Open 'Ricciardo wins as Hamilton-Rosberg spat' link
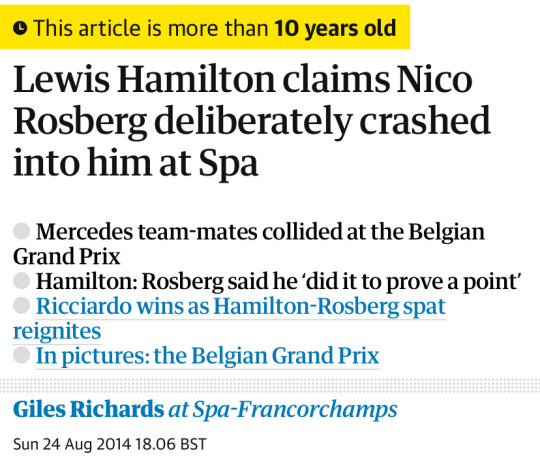This screenshot has width=540, height=460. [x=241, y=306]
